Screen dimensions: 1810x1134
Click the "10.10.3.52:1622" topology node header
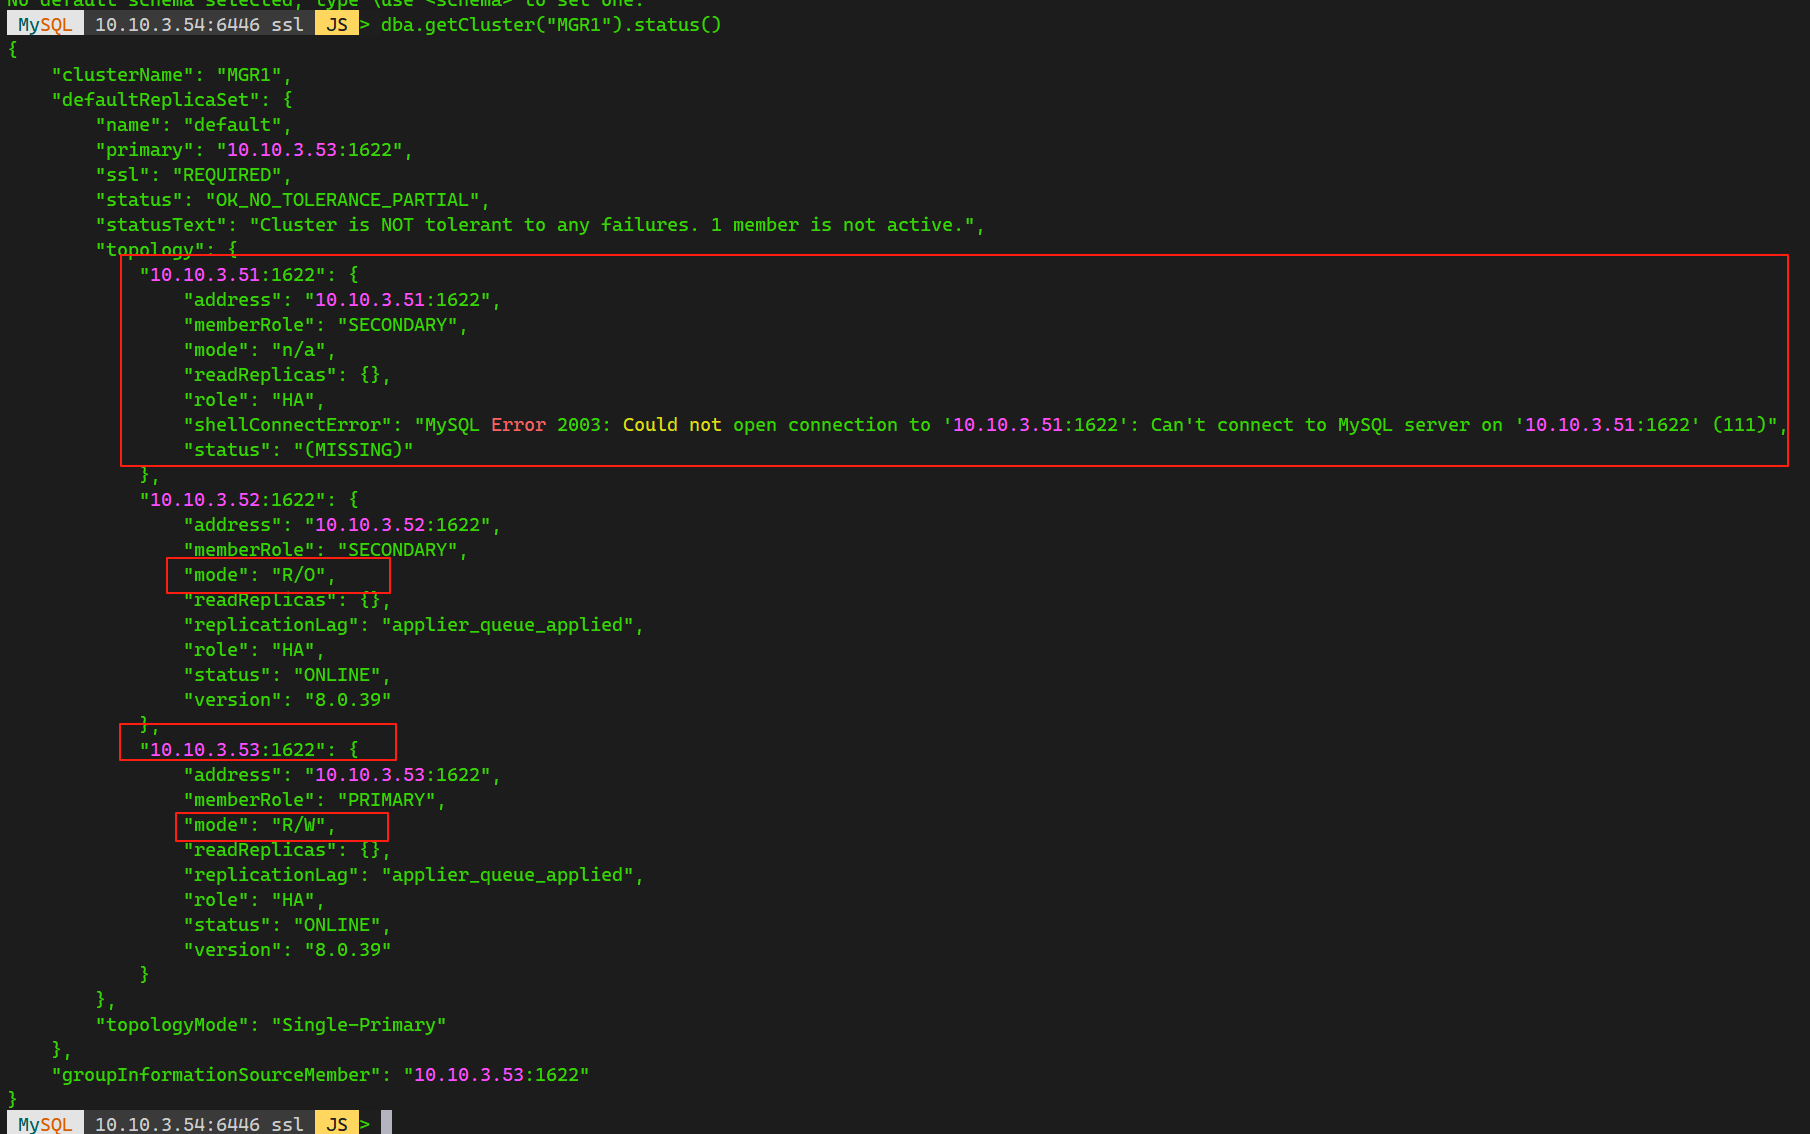(x=249, y=500)
